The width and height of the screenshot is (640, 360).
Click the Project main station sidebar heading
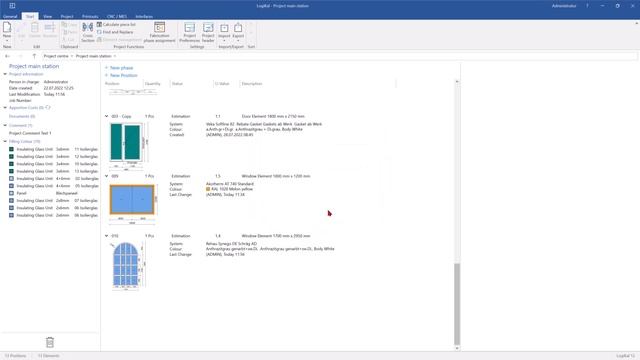[34, 66]
